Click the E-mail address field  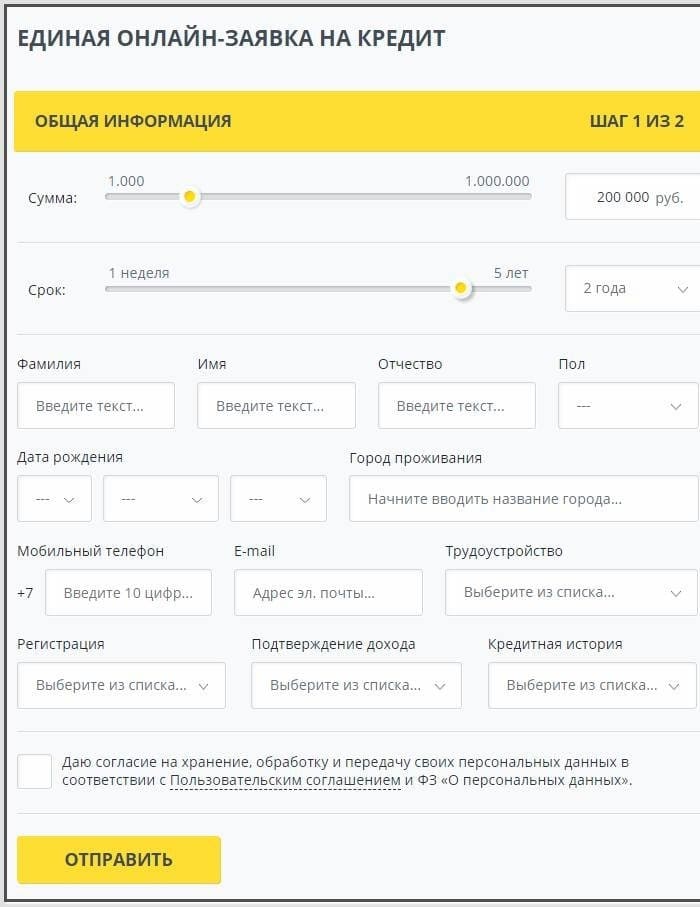coord(328,593)
